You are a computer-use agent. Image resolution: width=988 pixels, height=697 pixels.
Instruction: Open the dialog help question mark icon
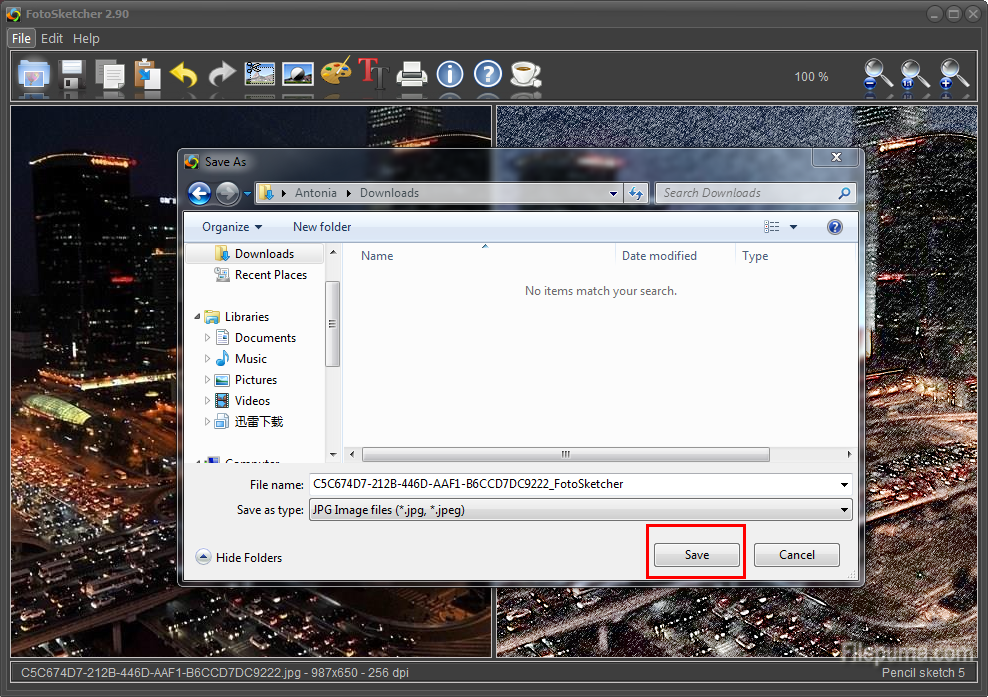(x=835, y=227)
